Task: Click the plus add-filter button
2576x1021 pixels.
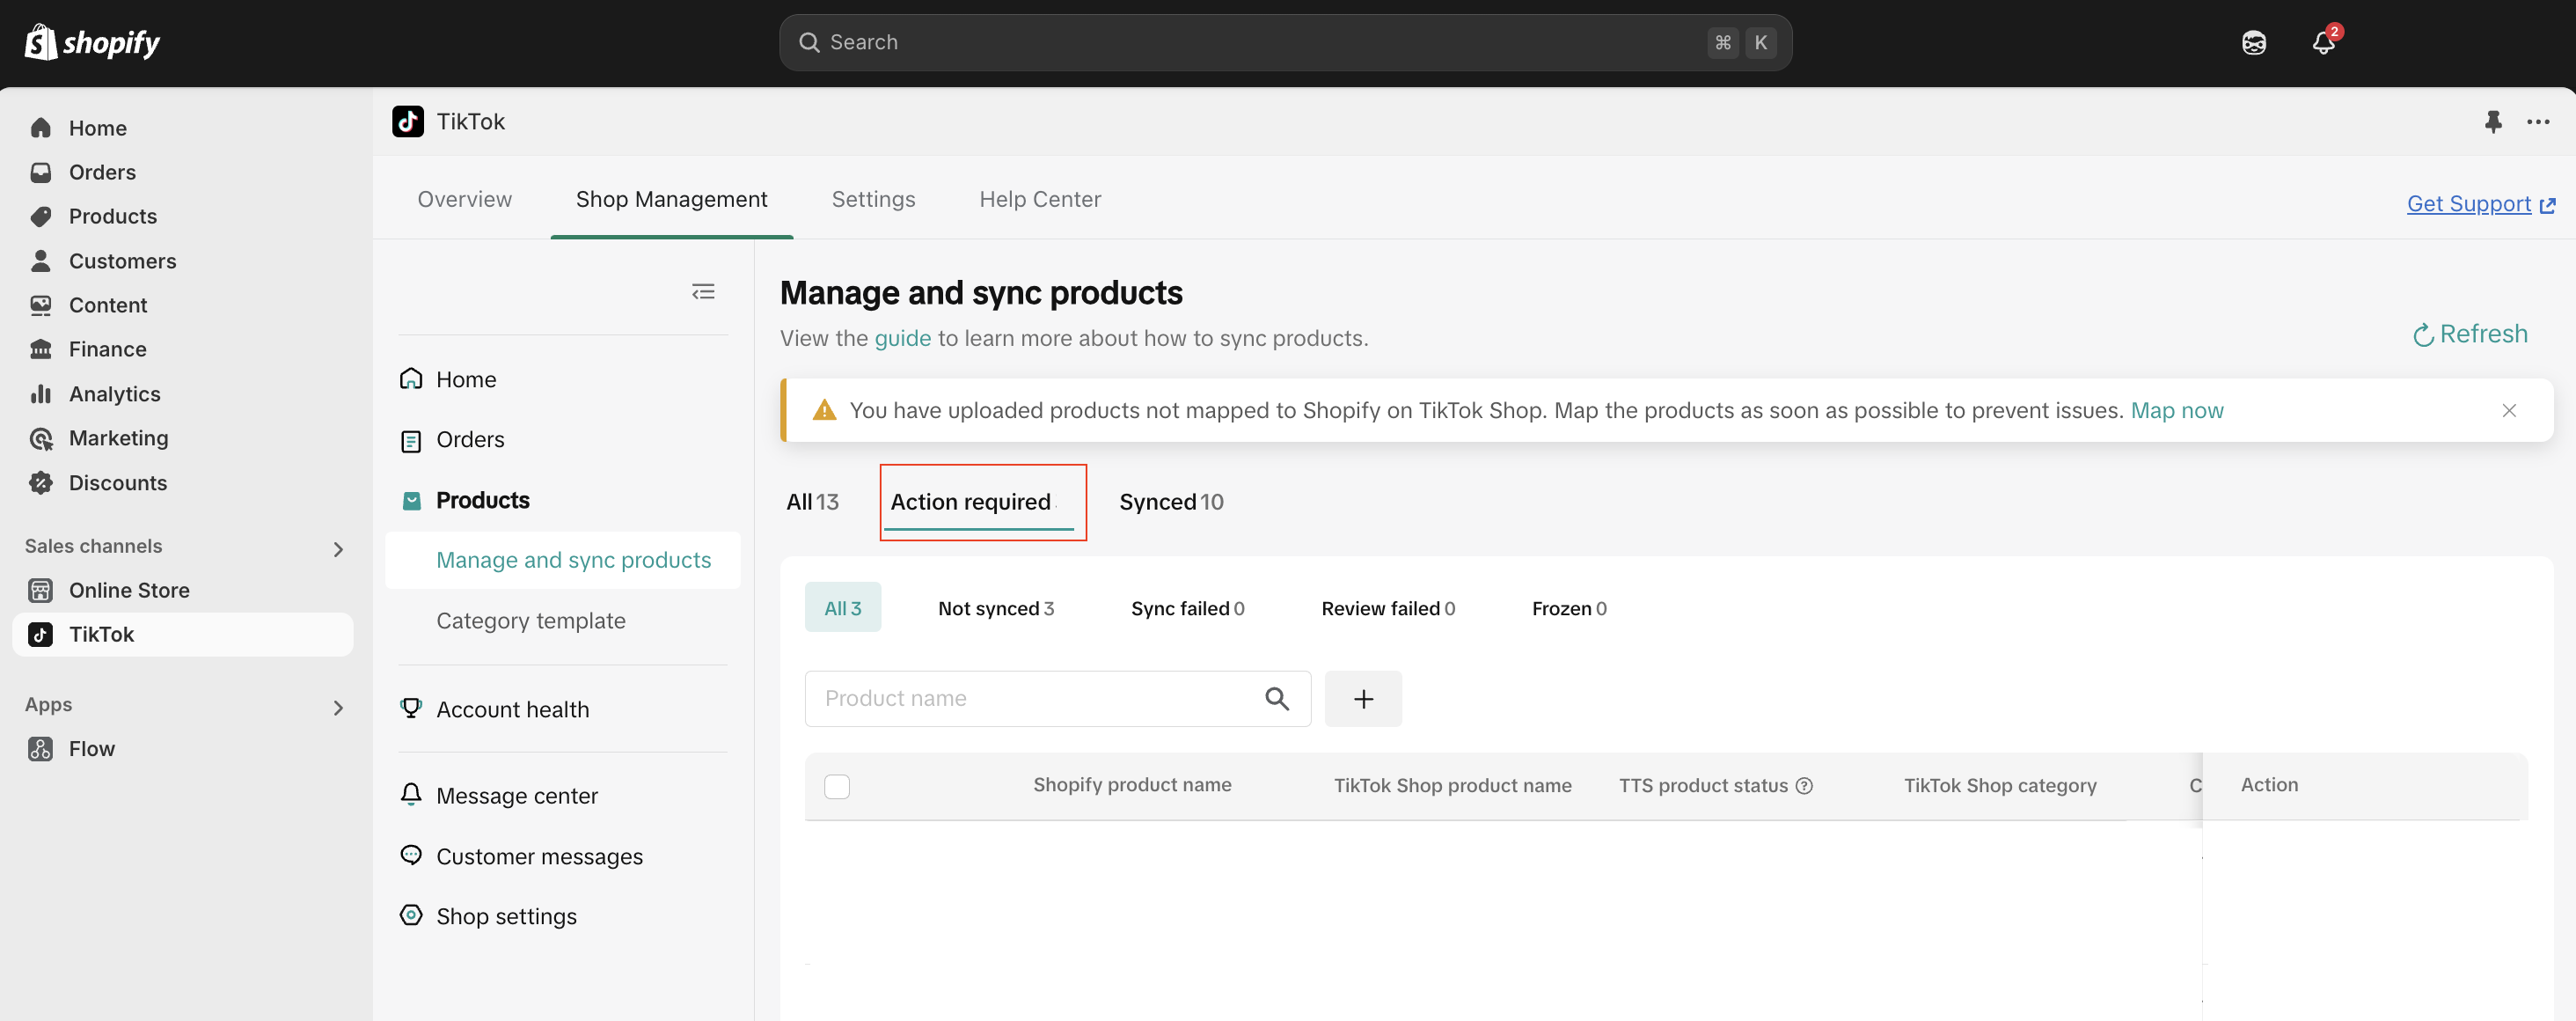Action: pos(1363,698)
